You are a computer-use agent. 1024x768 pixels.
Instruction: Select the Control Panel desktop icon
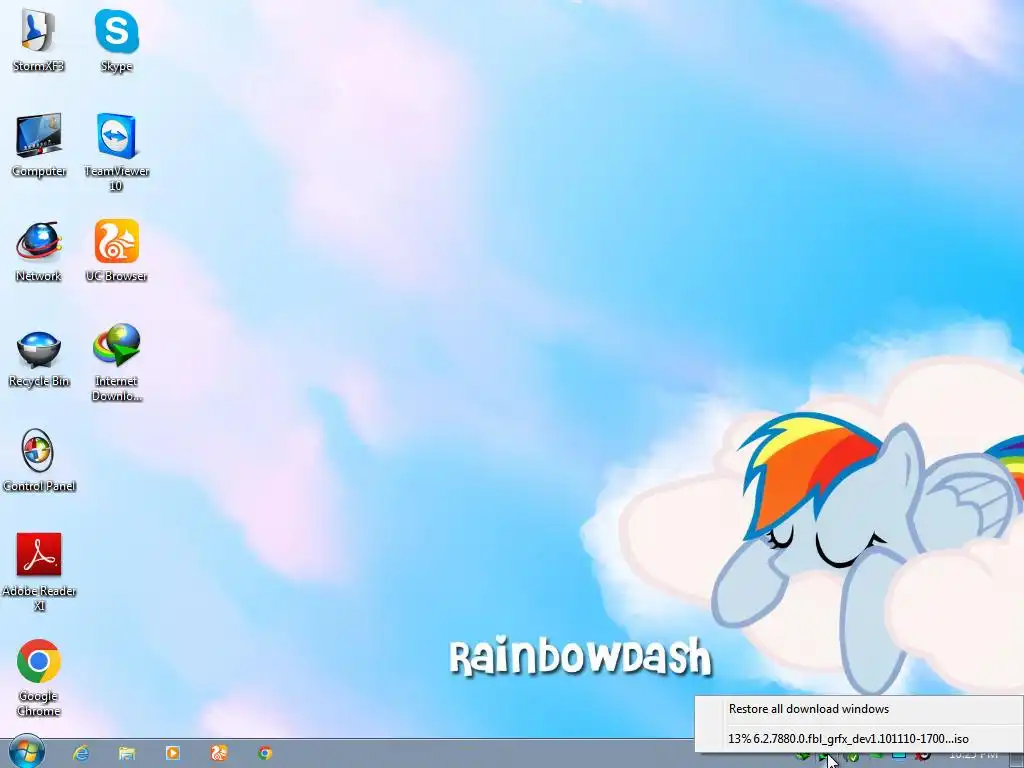pos(39,460)
